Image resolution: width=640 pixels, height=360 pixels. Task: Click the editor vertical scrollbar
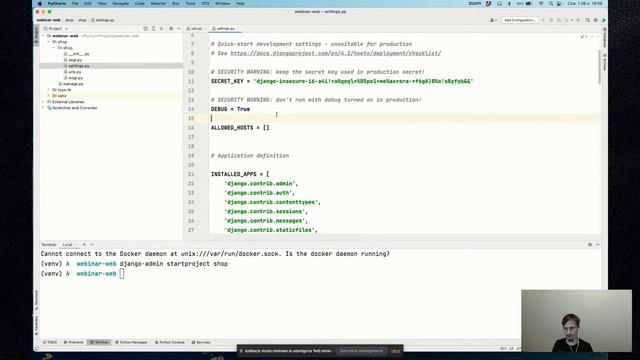pyautogui.click(x=600, y=67)
